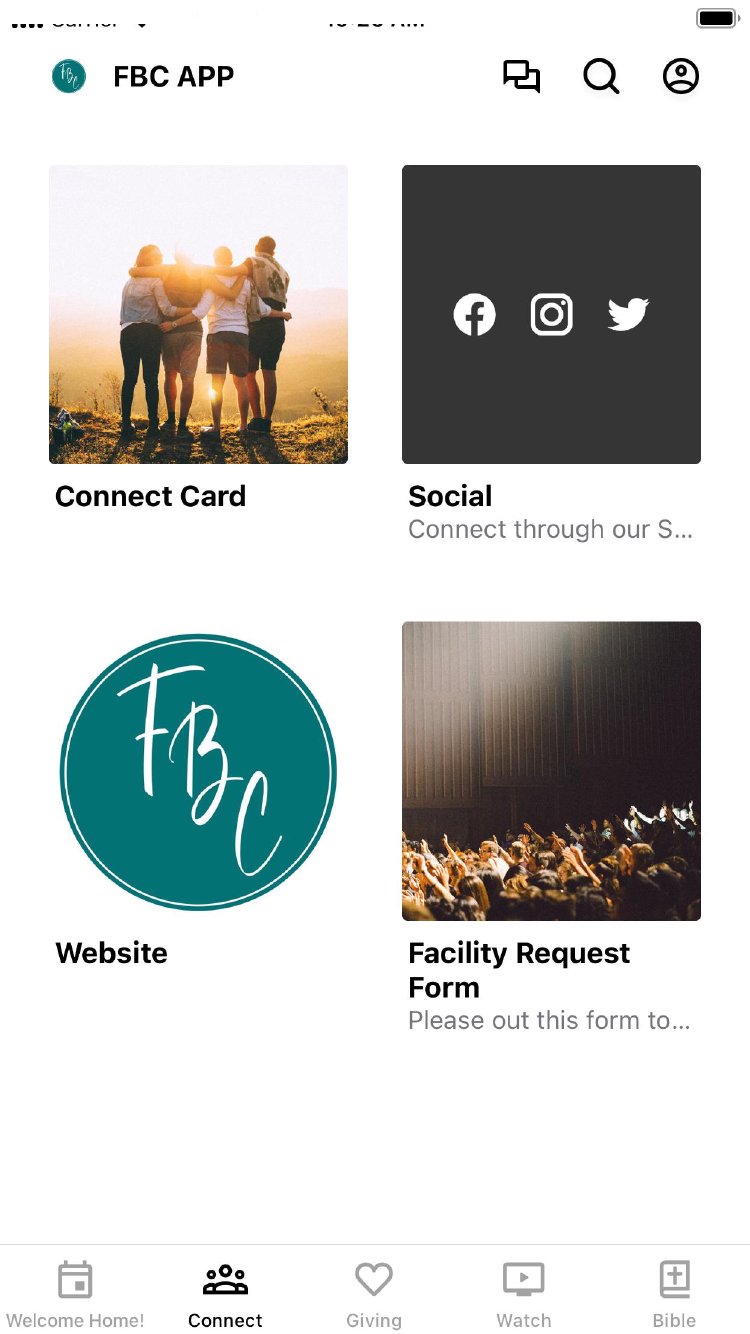The height and width of the screenshot is (1334, 750).
Task: Open the Watch tab
Action: [524, 1294]
